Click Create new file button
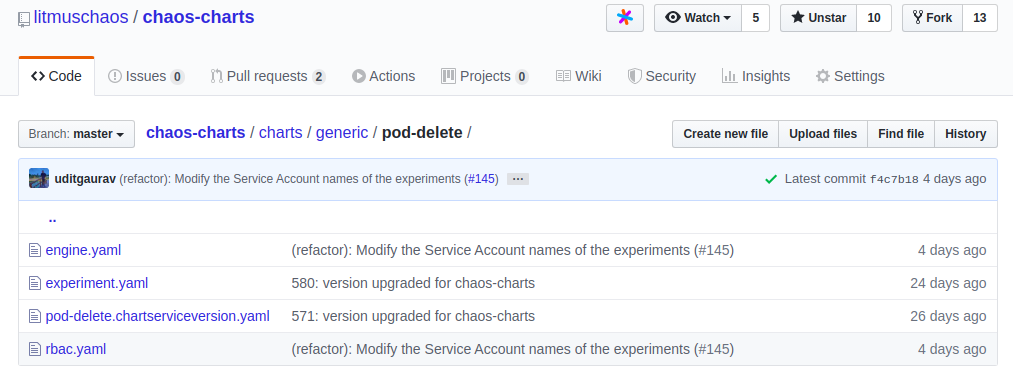The width and height of the screenshot is (1013, 372). [726, 134]
